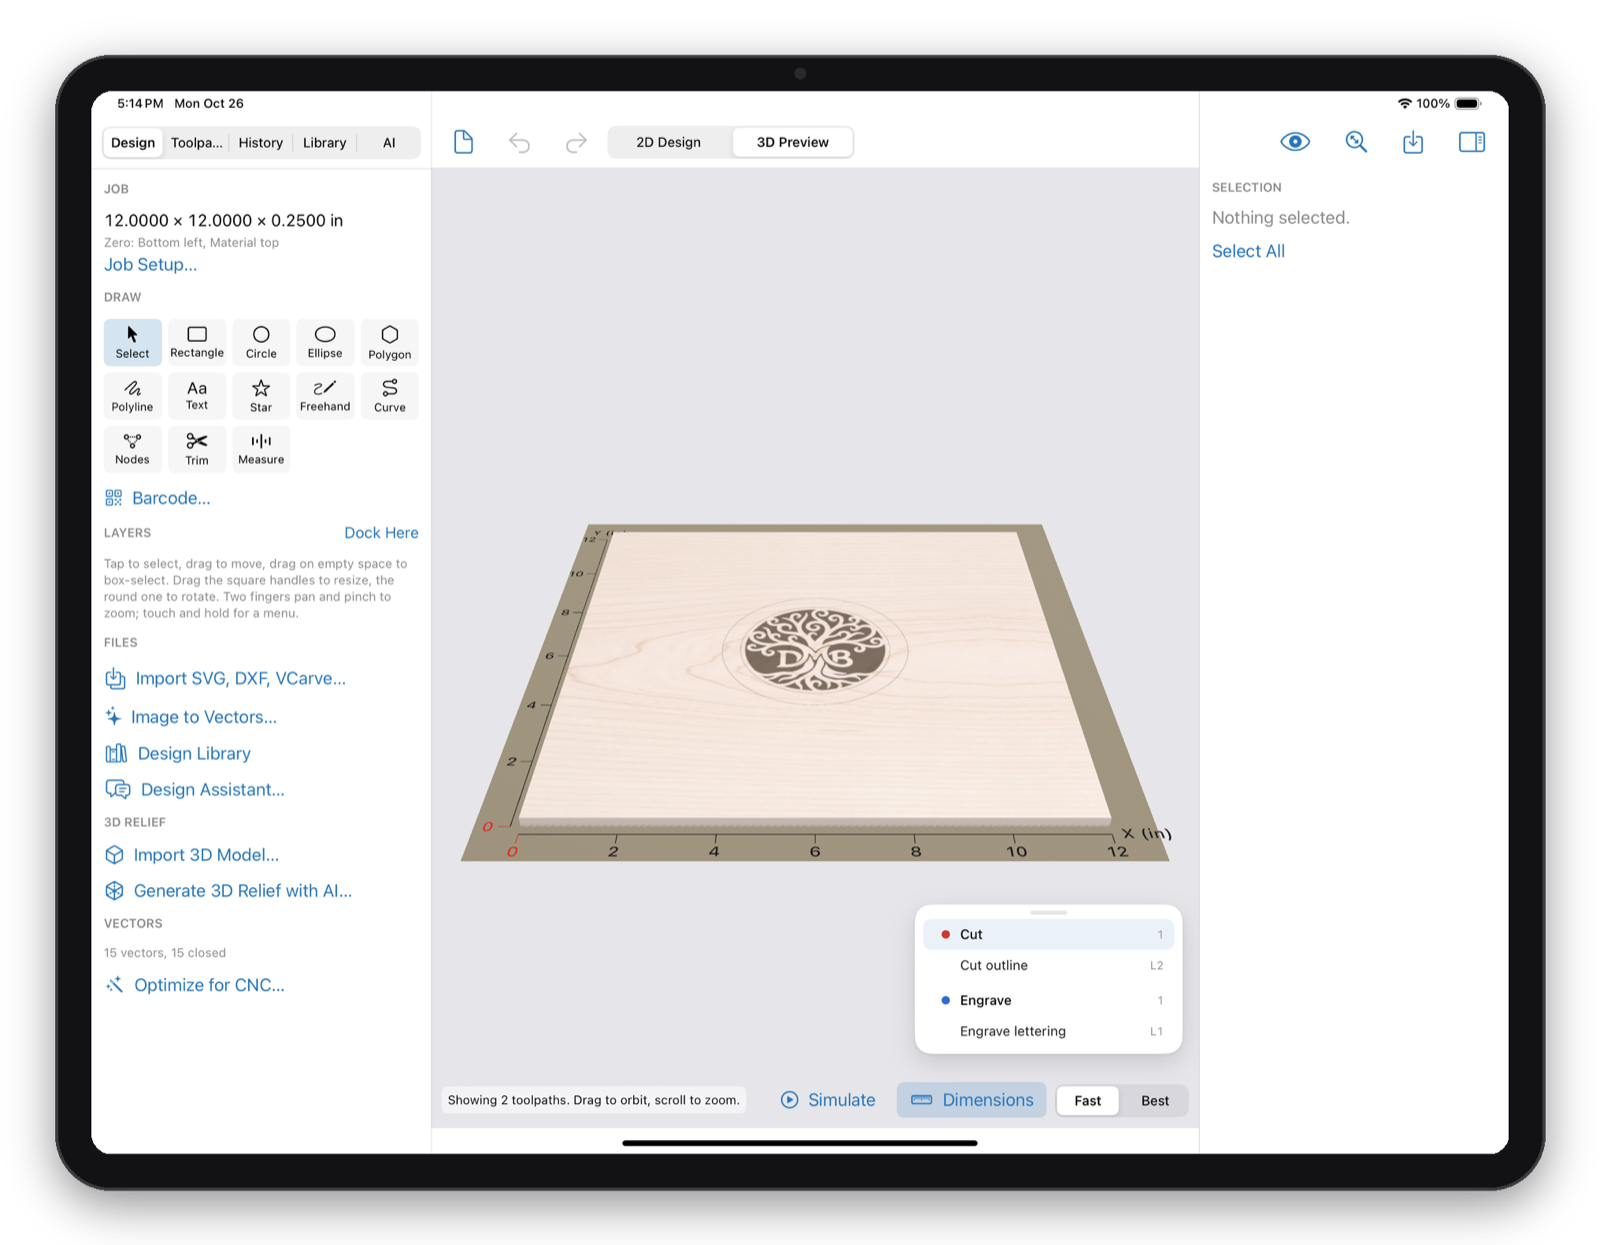
Task: Switch to 2D Design view
Action: click(669, 142)
